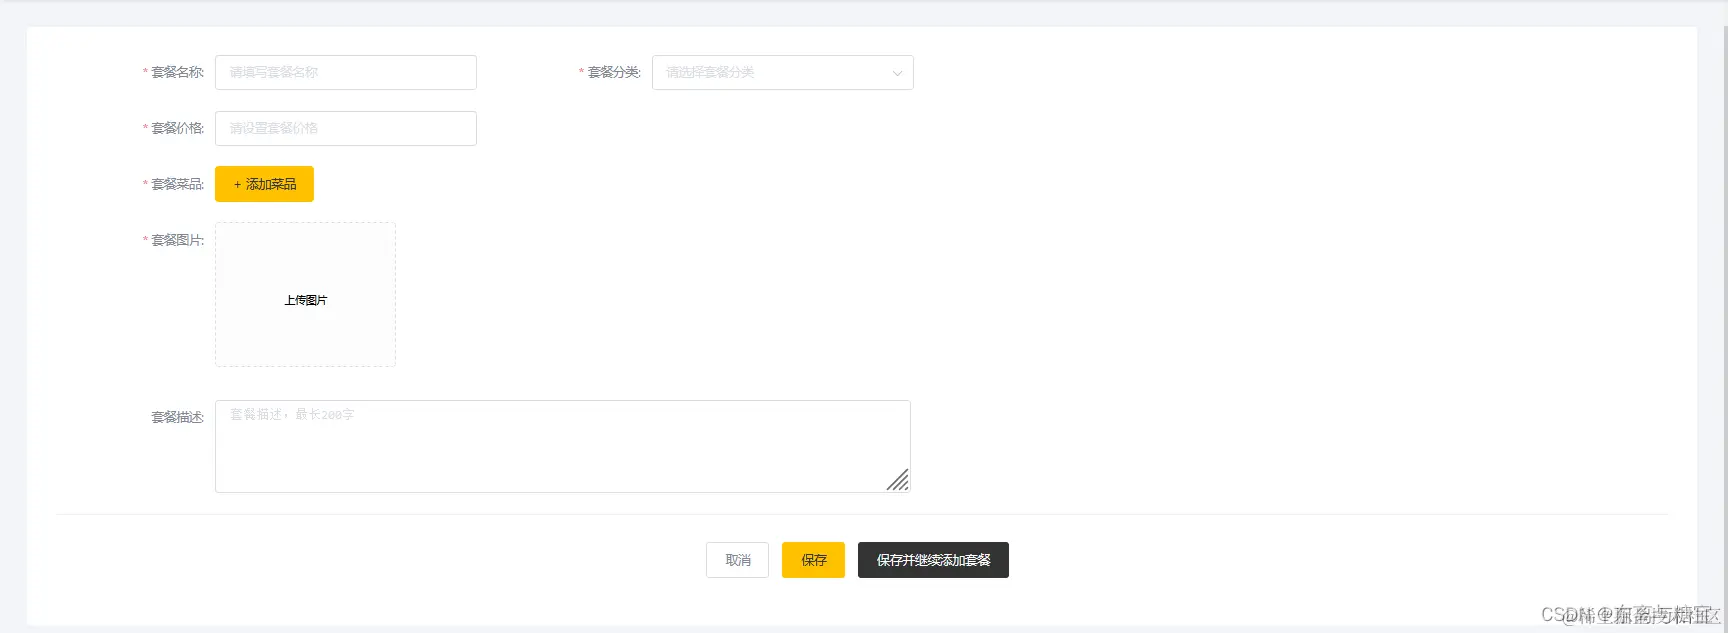1728x633 pixels.
Task: Focus the 套餐价格 input field
Action: [345, 128]
